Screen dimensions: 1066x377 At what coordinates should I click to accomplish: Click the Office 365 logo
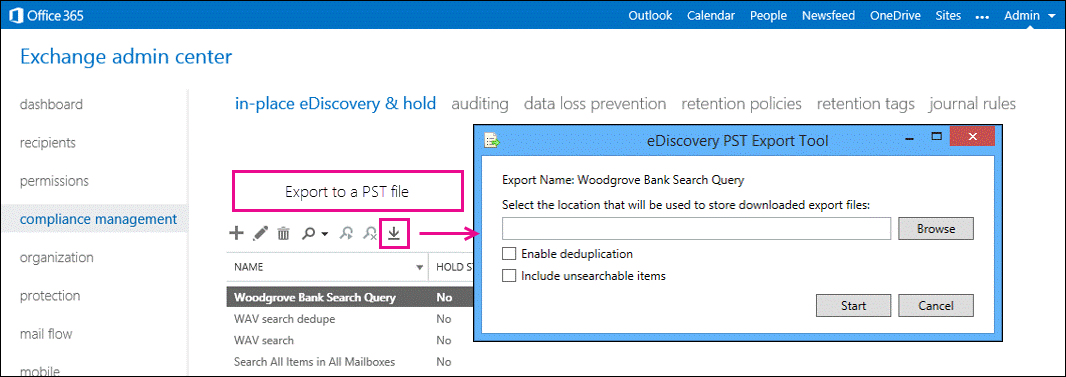coord(46,15)
